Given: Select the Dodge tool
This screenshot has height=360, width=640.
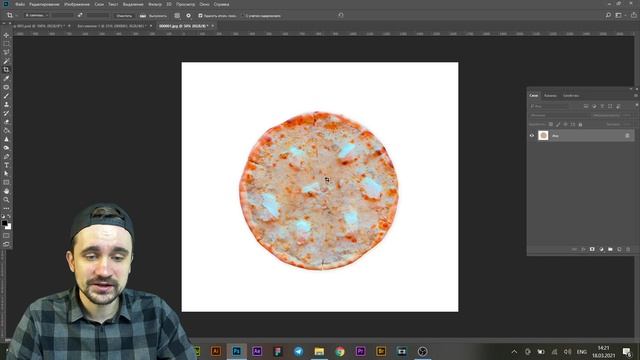Looking at the screenshot, I should (x=6, y=148).
